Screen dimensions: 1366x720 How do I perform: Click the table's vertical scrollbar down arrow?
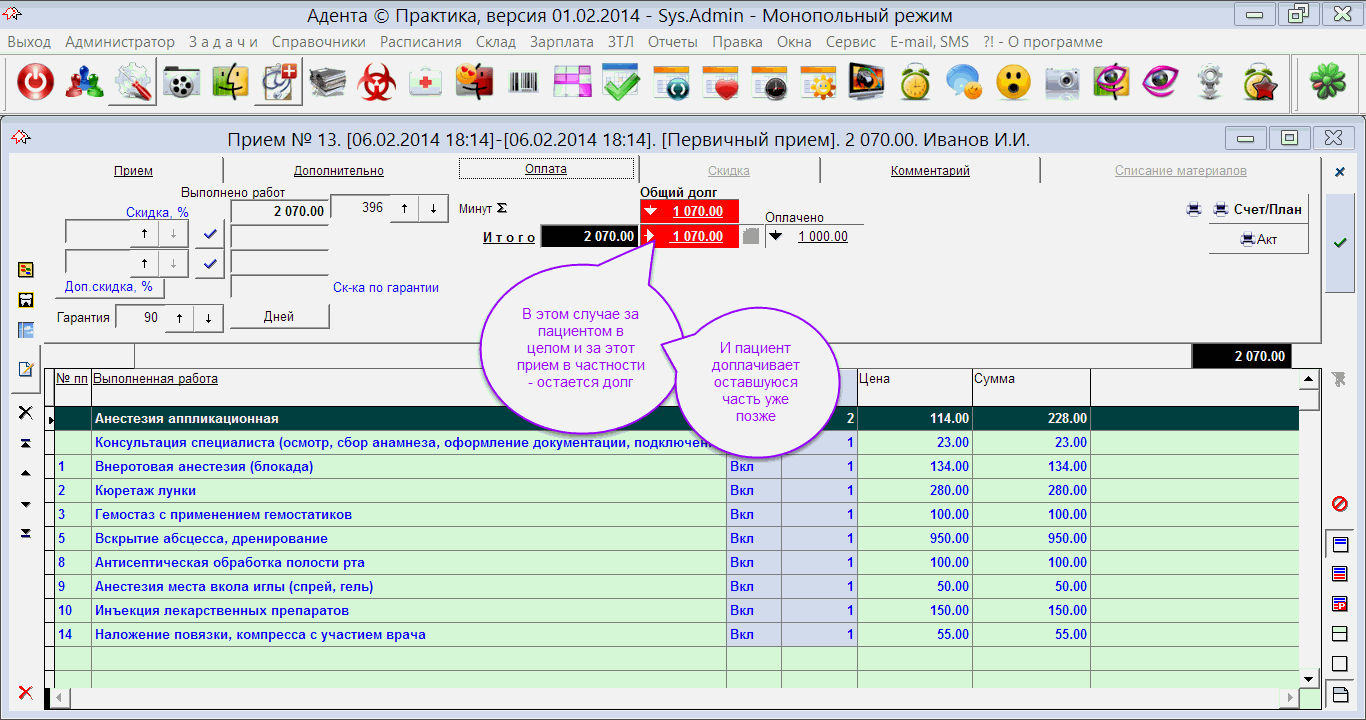(x=1307, y=678)
